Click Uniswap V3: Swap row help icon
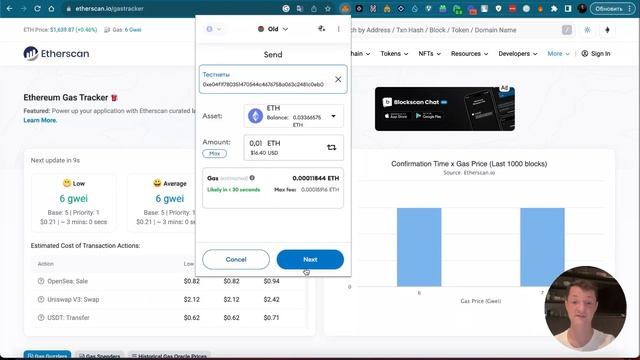The image size is (640, 360). point(41,299)
